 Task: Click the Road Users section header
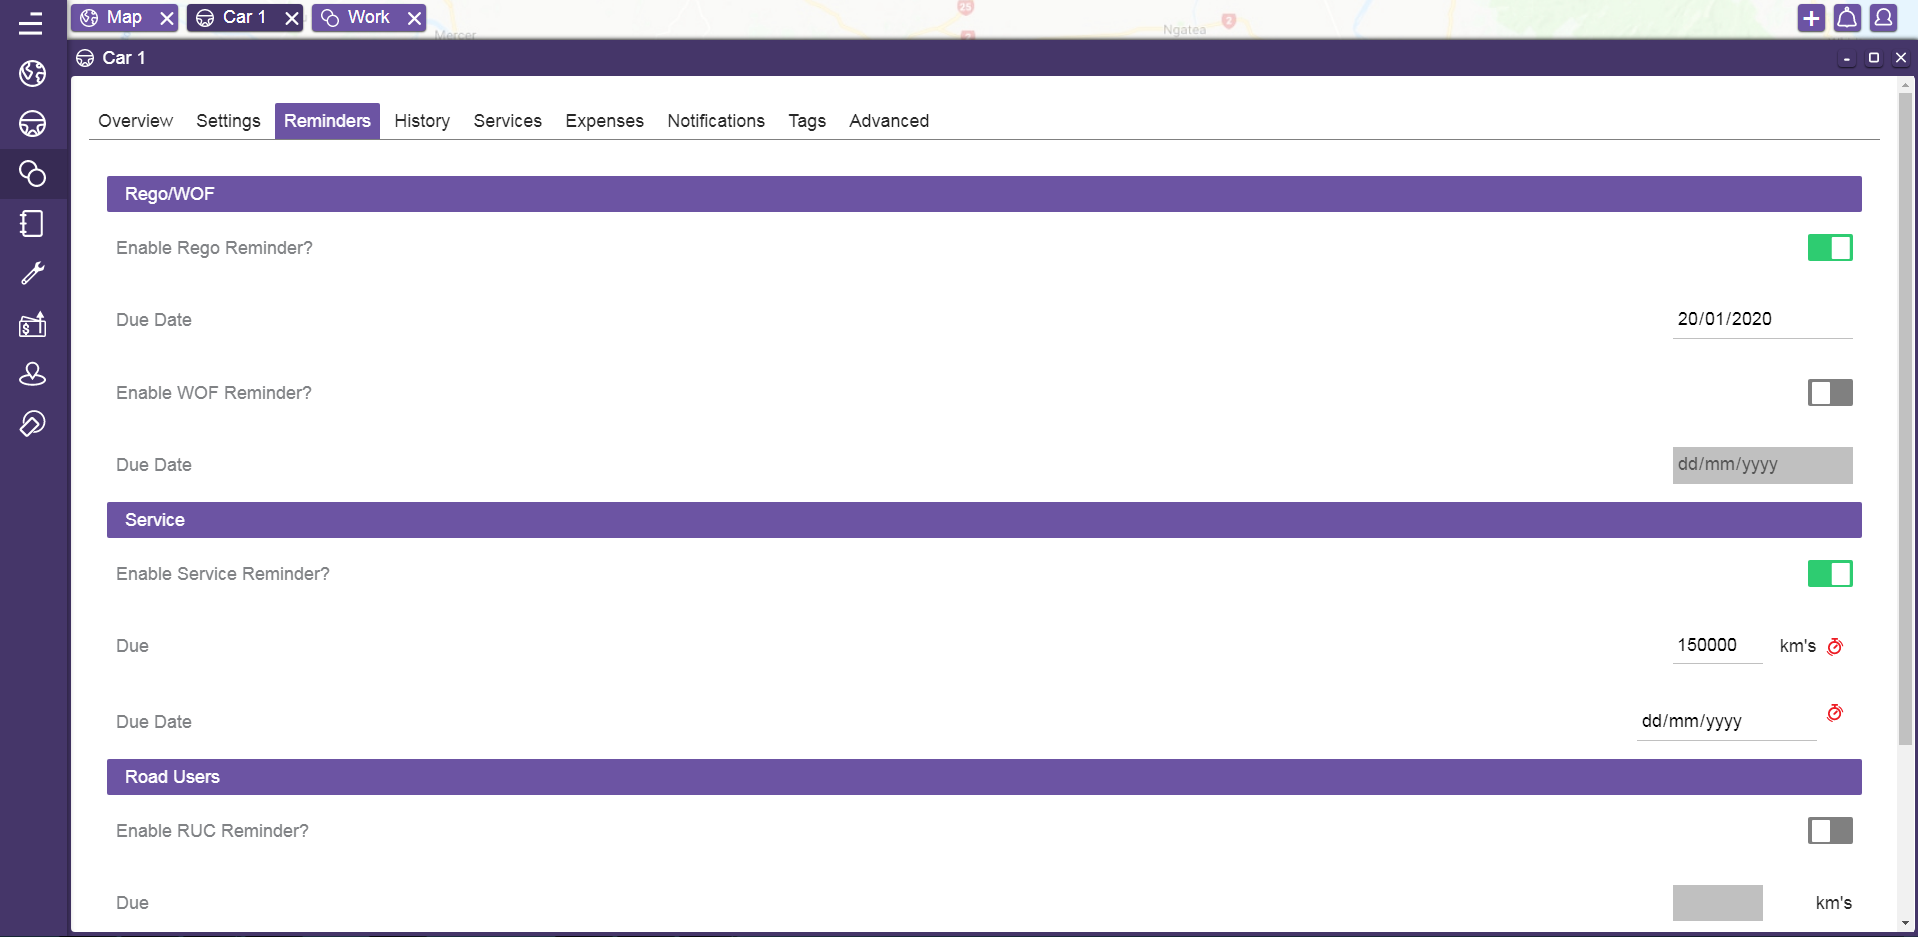[x=984, y=777]
